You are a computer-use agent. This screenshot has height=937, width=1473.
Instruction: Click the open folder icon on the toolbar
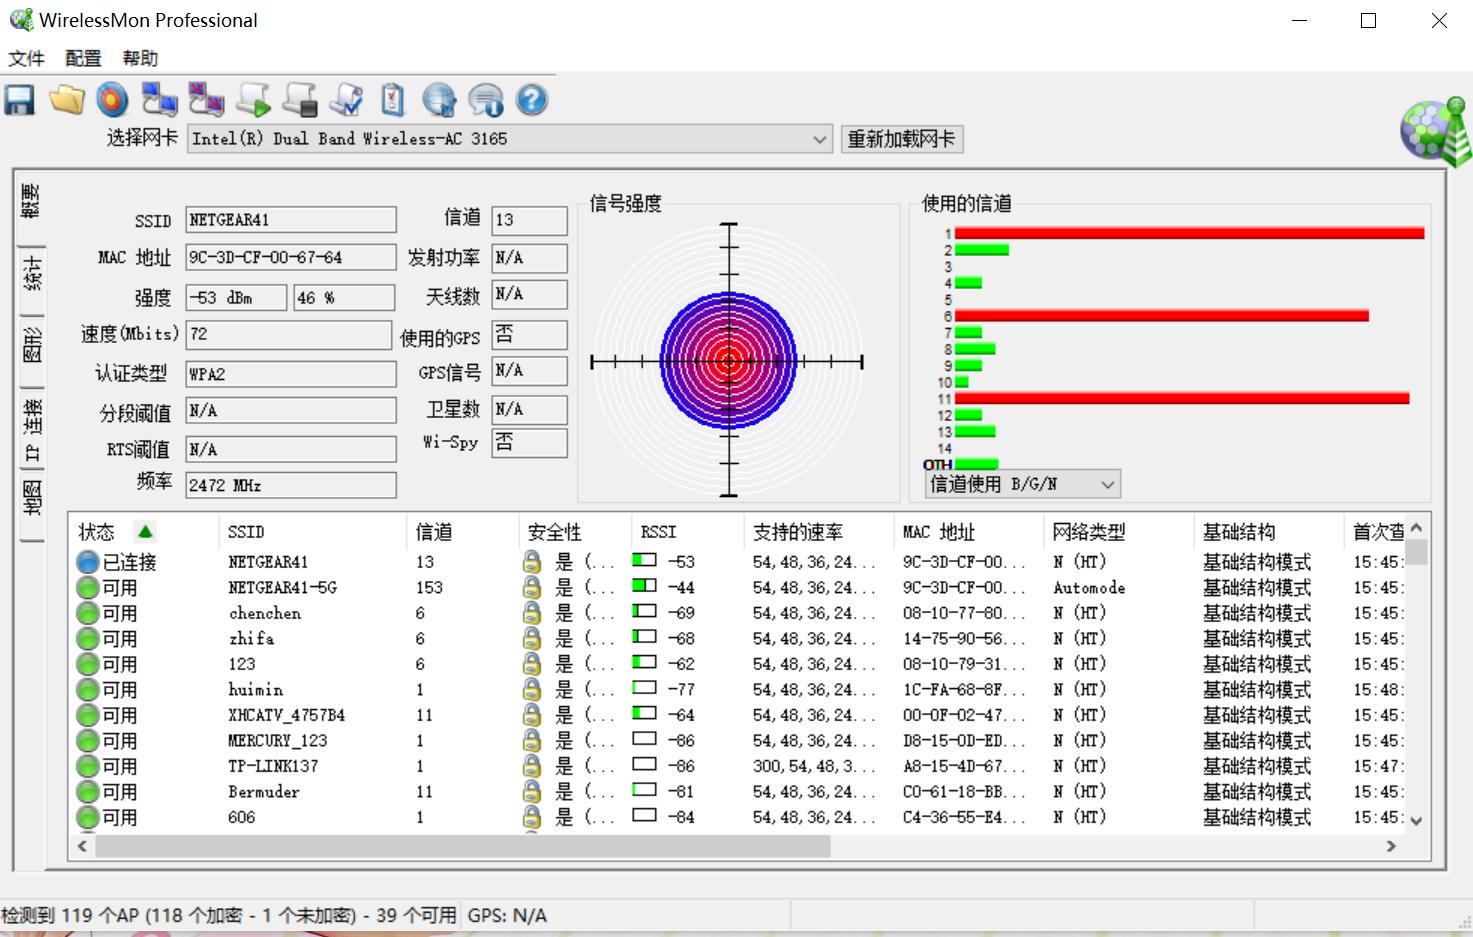(x=67, y=100)
